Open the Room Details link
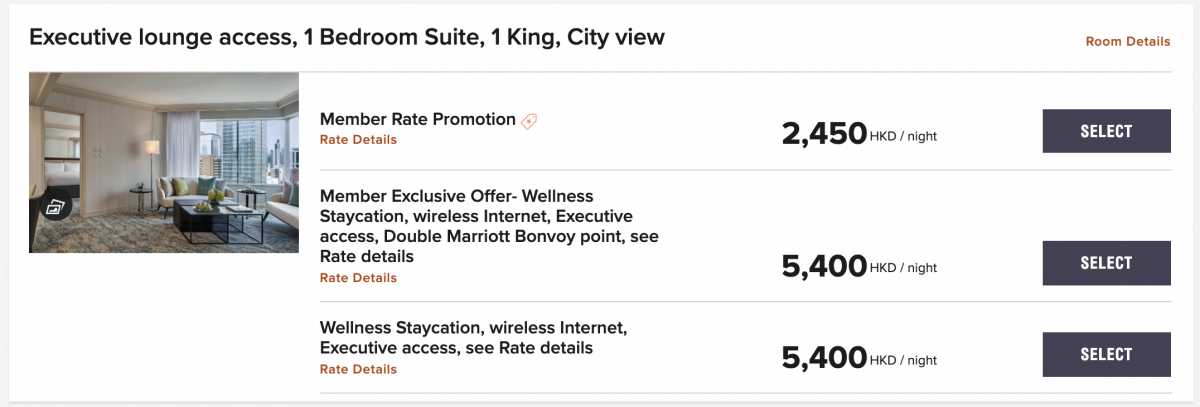 (x=1128, y=41)
